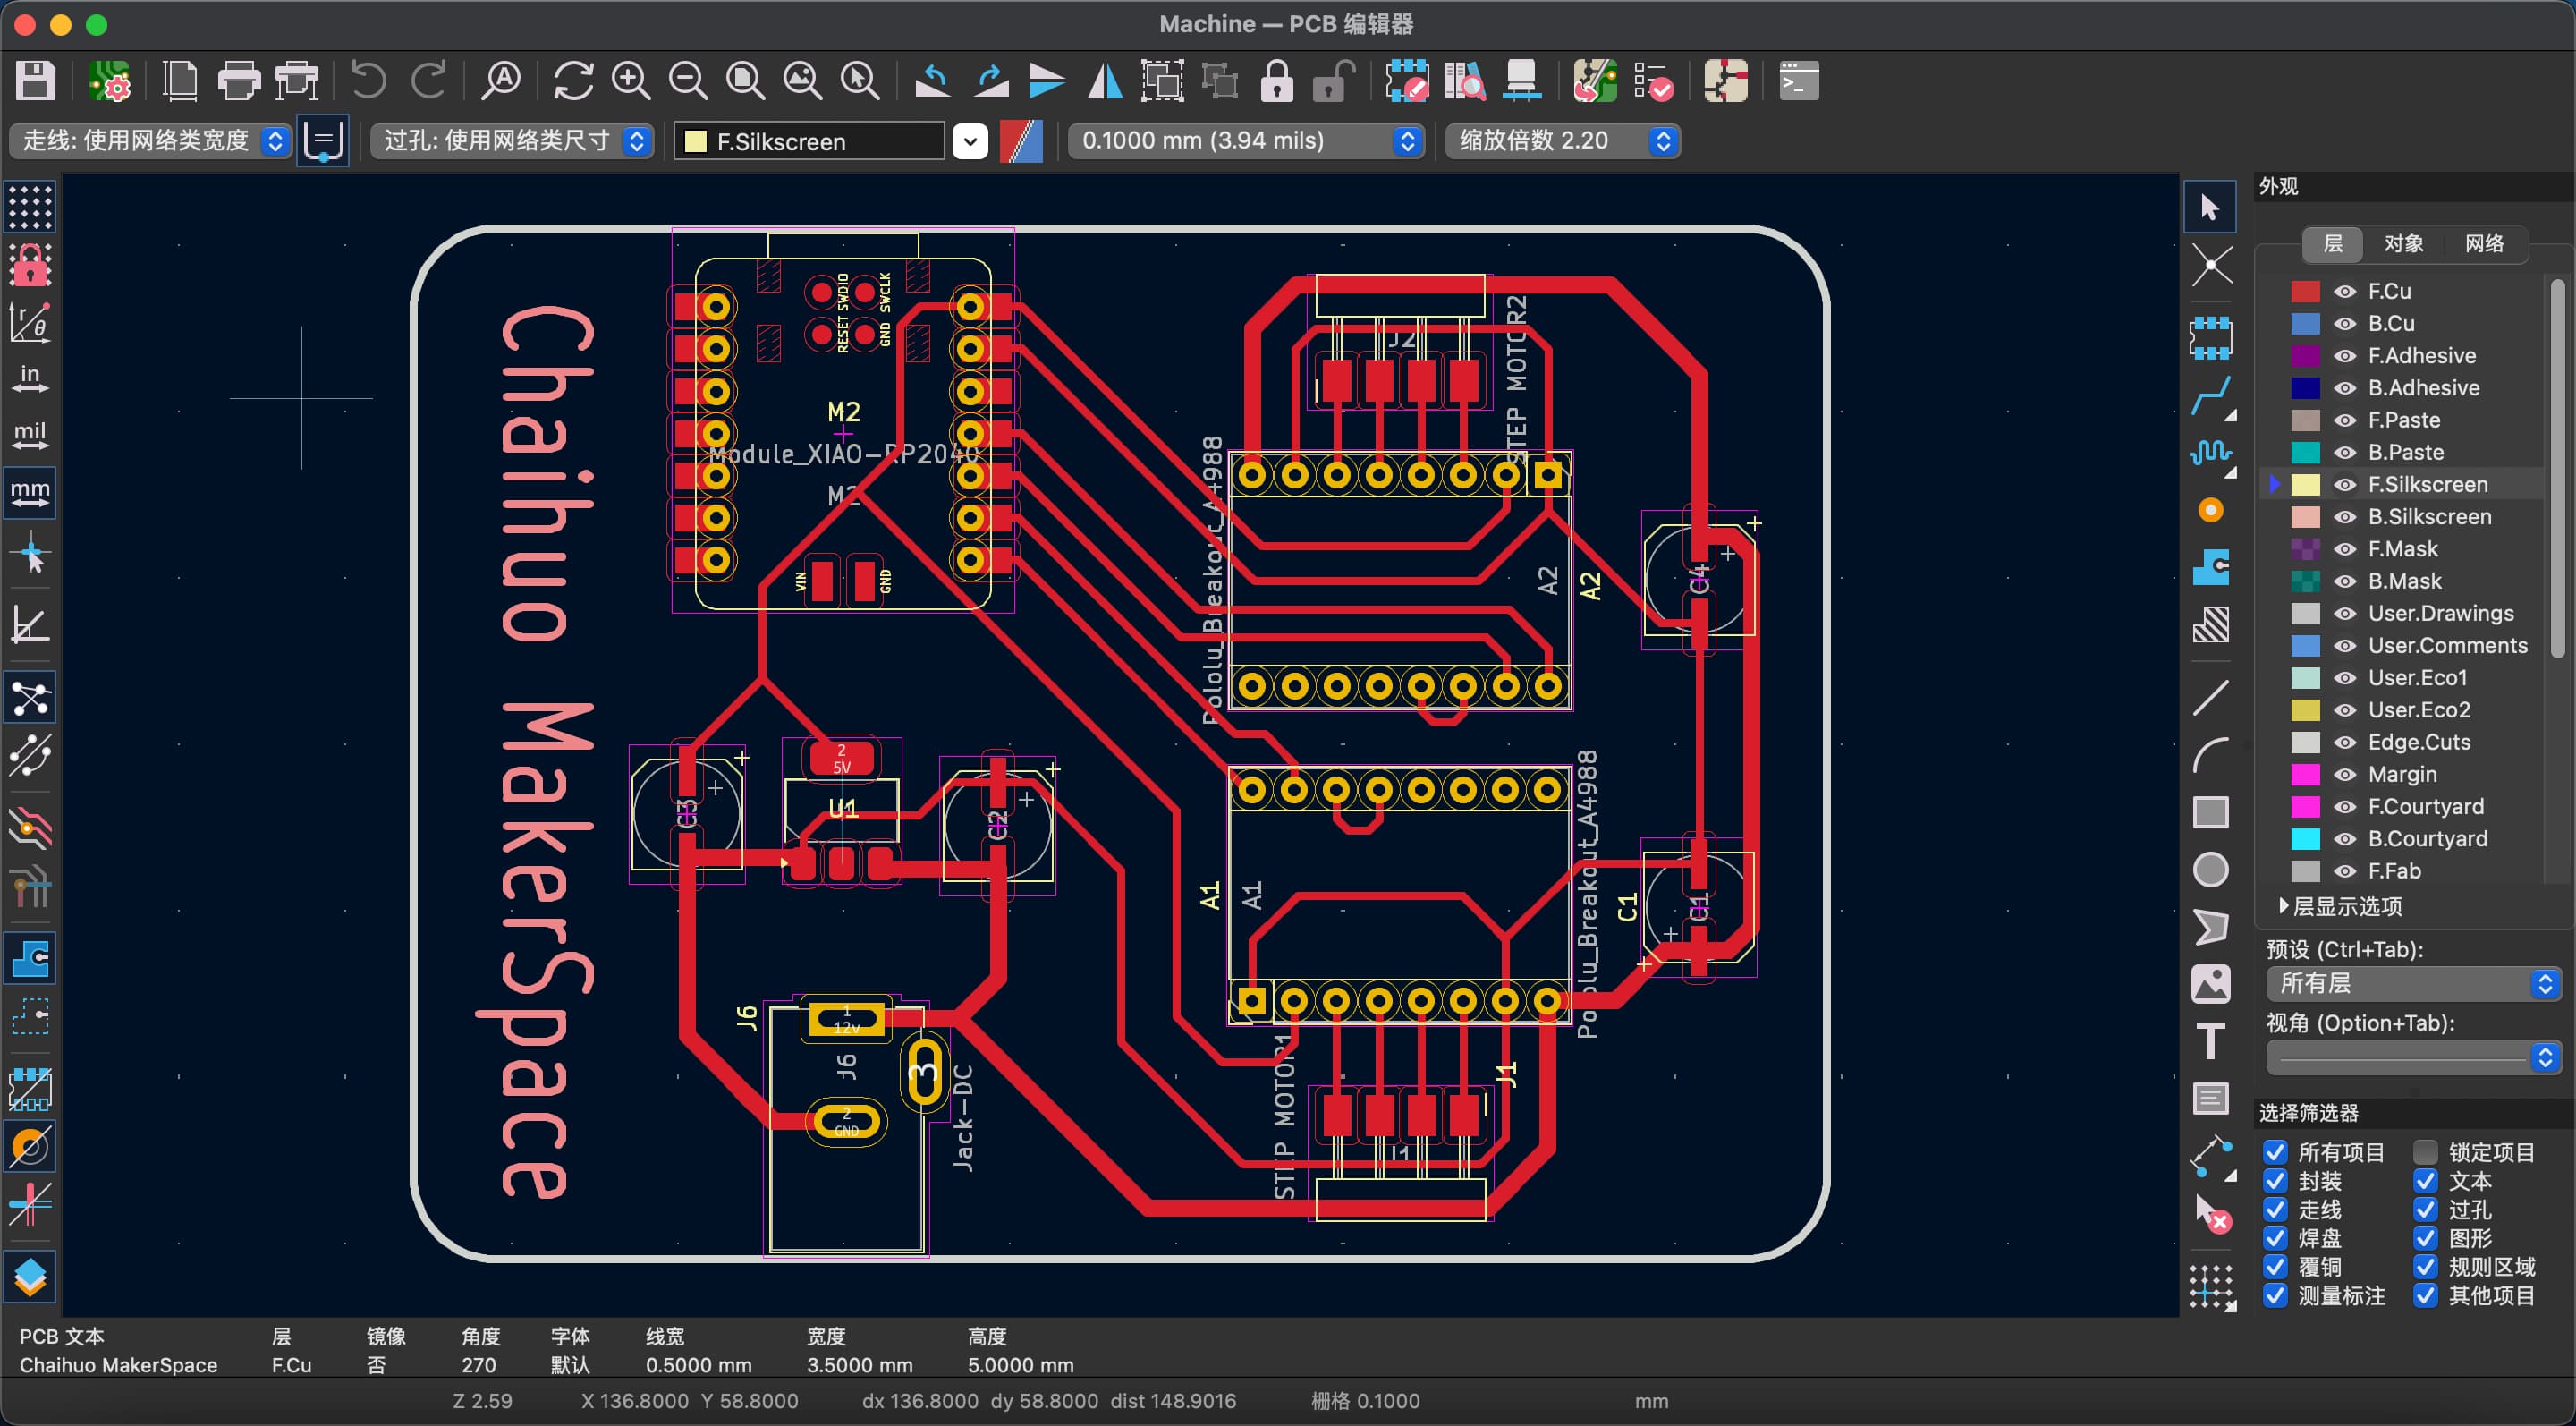Expand 层显示选项 section
Viewport: 2576px width, 1426px height.
coord(2339,906)
